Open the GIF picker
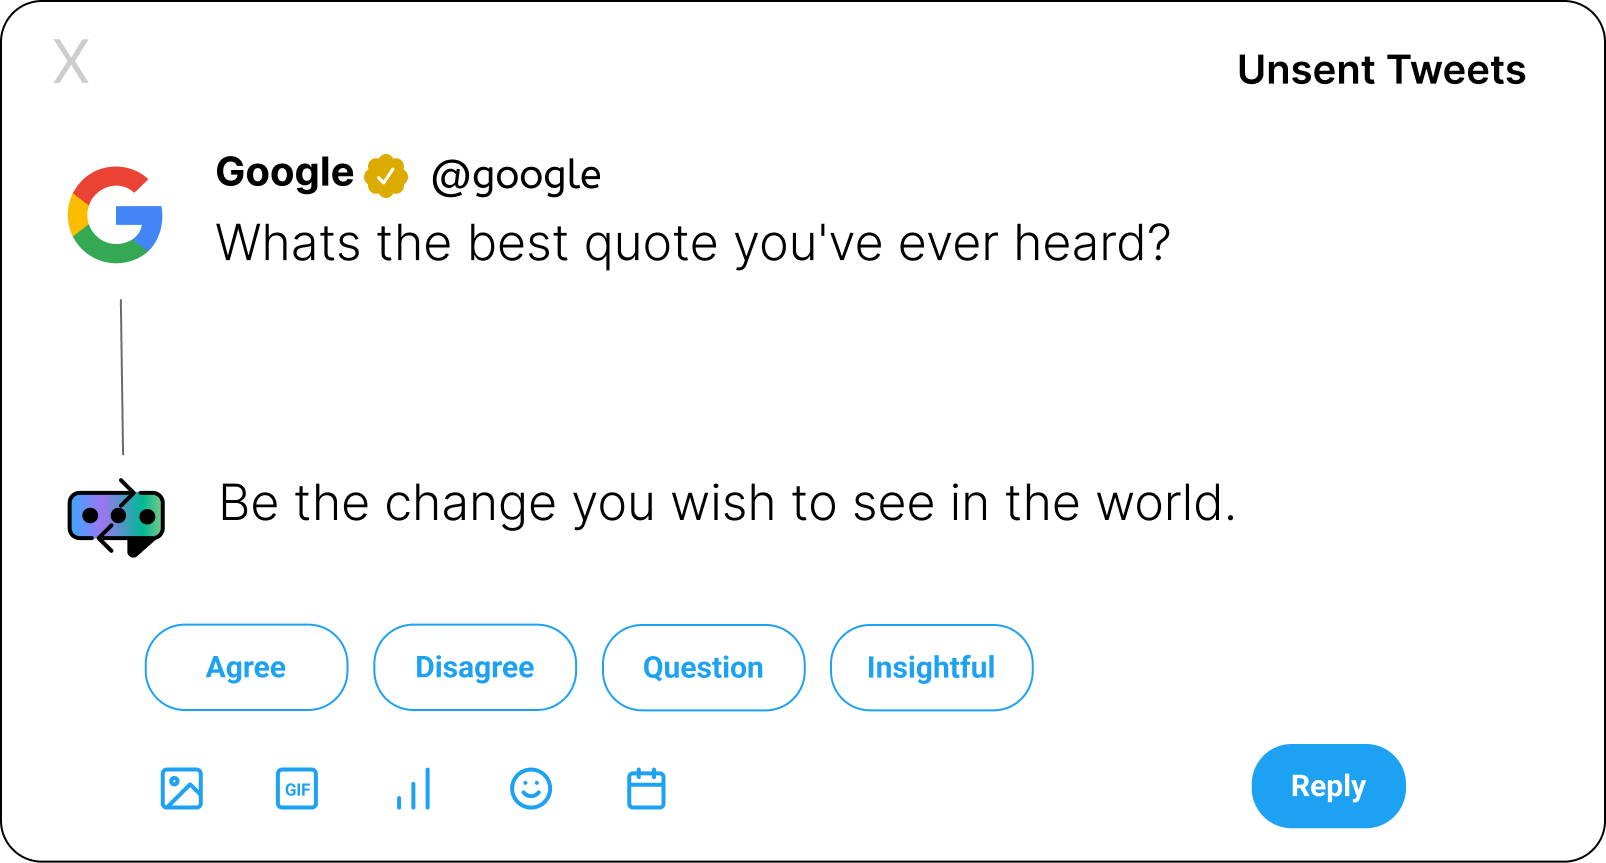 297,789
